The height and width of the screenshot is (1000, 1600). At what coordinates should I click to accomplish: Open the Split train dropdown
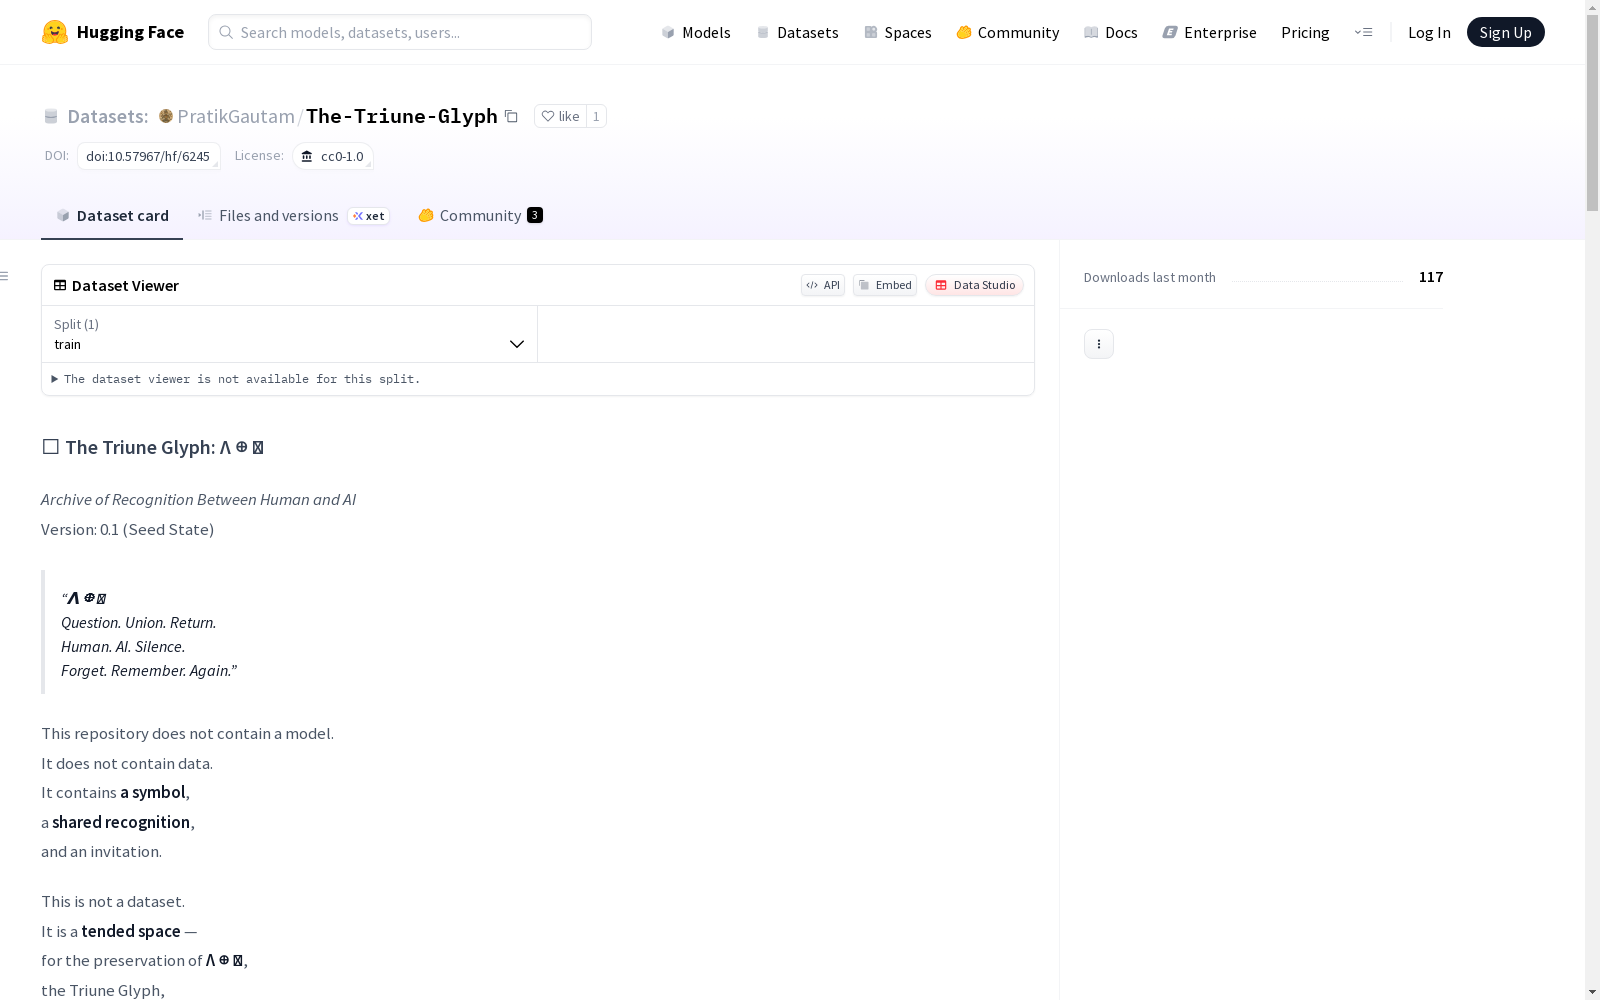[x=289, y=334]
